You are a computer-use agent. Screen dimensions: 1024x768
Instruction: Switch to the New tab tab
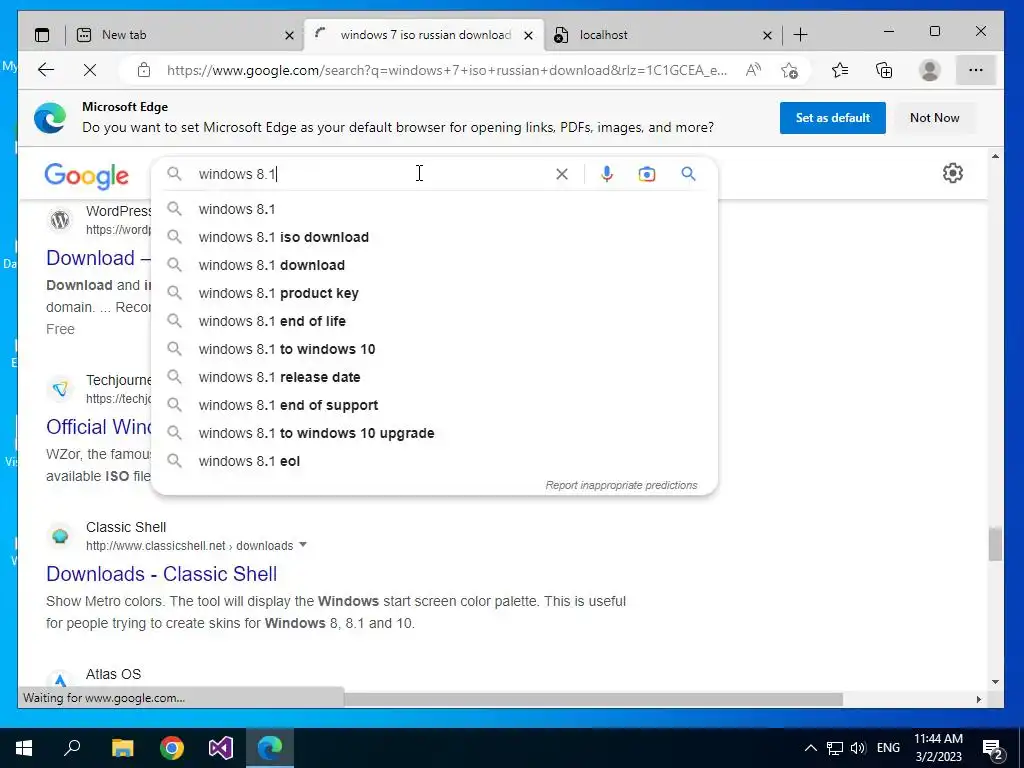pyautogui.click(x=185, y=35)
